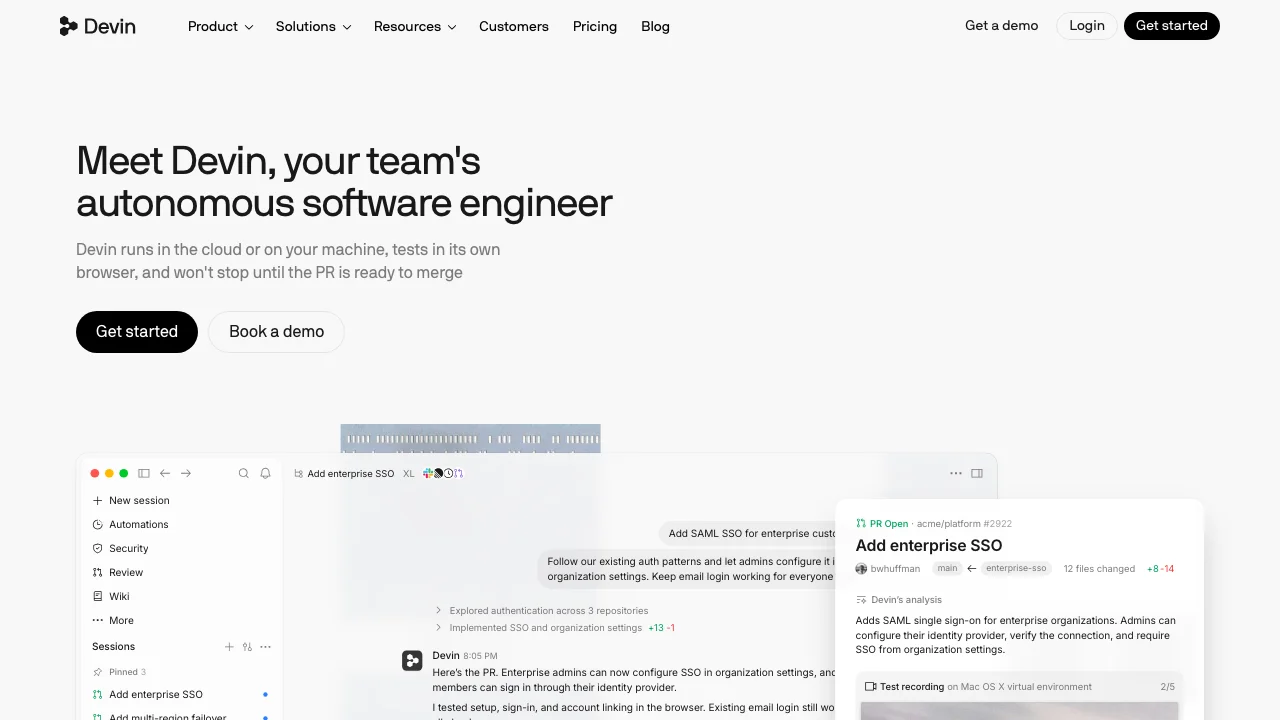
Task: Click the Slack icon in the session title bar
Action: (428, 473)
